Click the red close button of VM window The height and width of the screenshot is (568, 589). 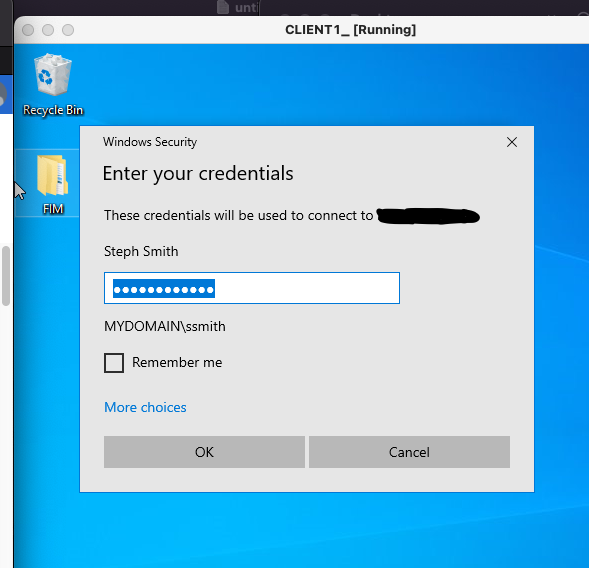[28, 30]
